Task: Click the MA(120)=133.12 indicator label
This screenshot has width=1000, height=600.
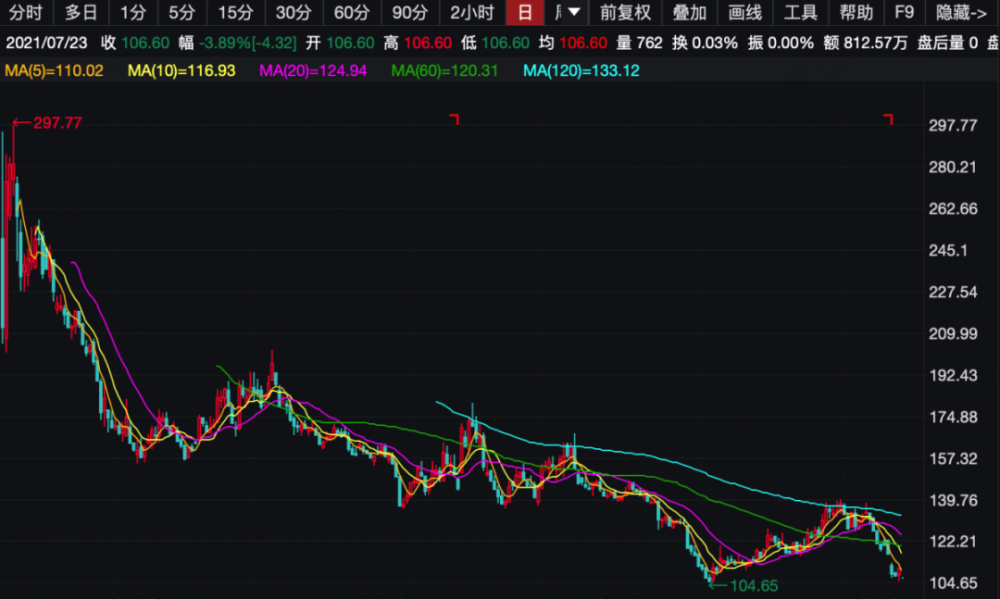Action: (581, 71)
